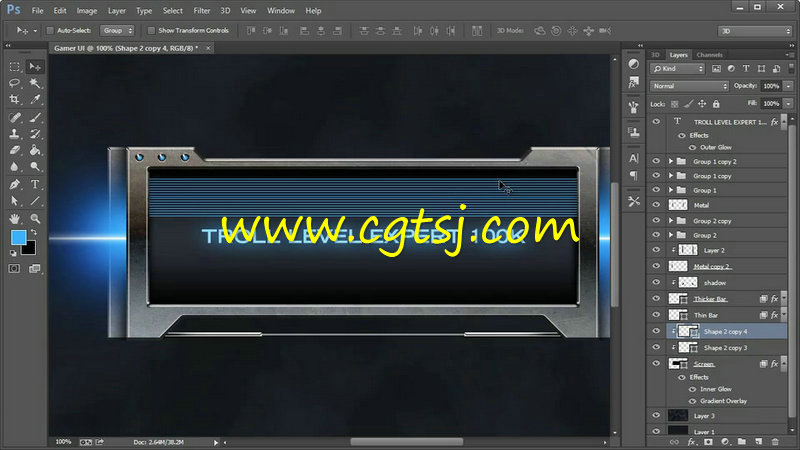This screenshot has height=450, width=800.
Task: Select the Pen tool
Action: tap(14, 185)
